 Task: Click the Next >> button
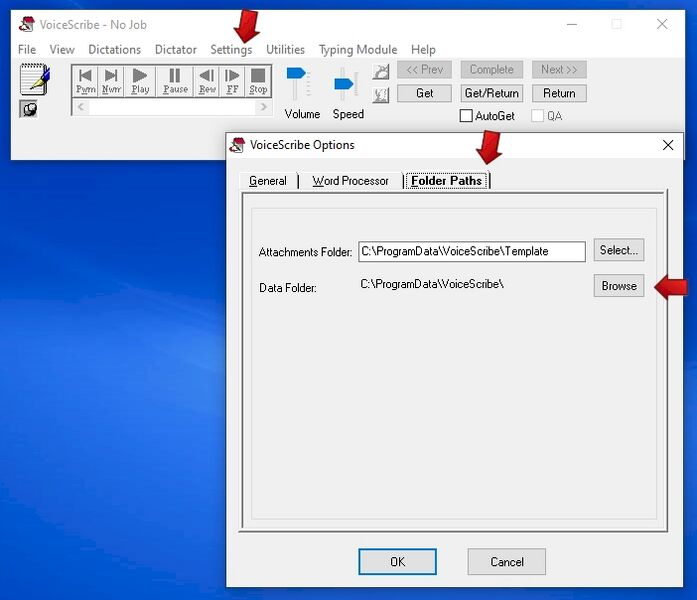(x=559, y=70)
